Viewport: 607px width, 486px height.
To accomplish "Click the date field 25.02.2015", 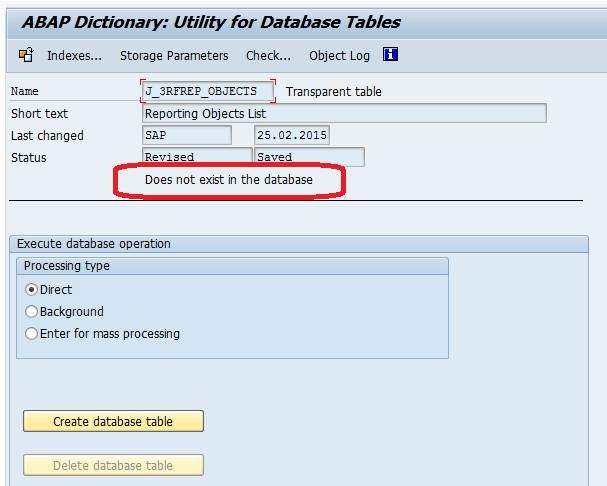I will coord(292,135).
